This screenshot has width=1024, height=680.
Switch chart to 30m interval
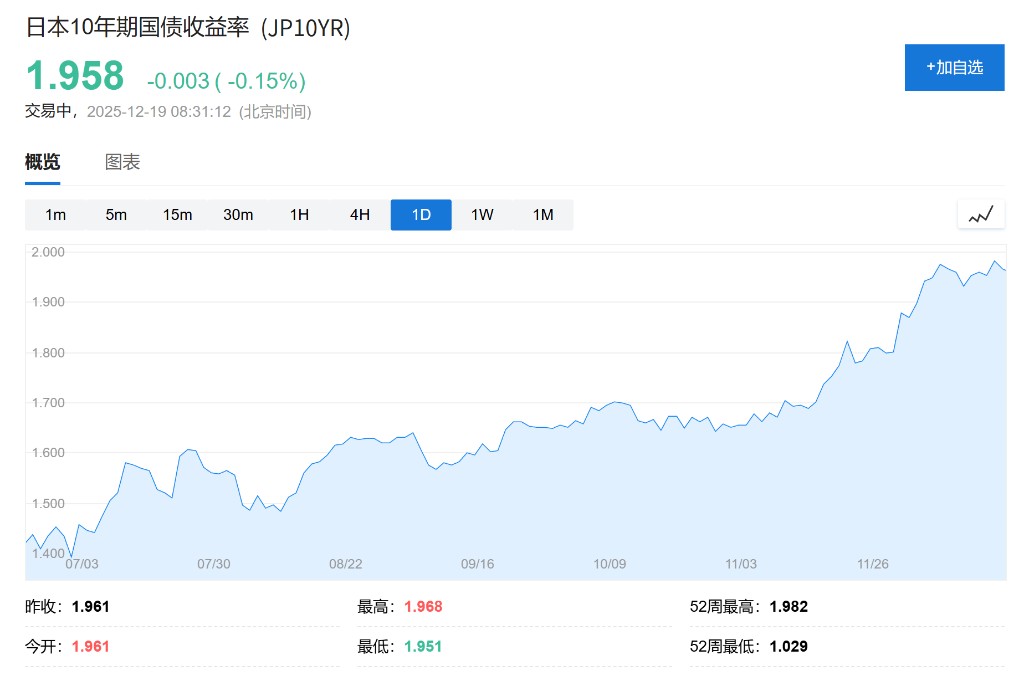238,215
